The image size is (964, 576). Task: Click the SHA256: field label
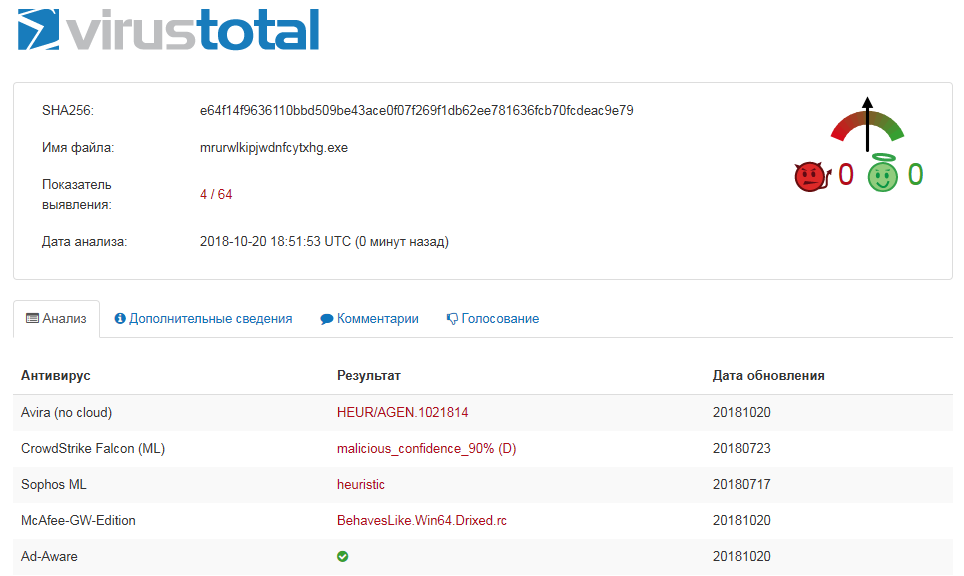(x=68, y=111)
